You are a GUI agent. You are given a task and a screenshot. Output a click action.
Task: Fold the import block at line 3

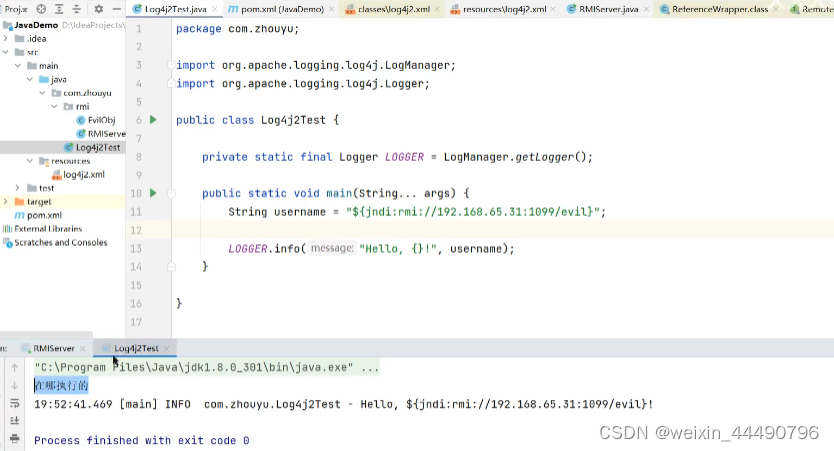click(171, 65)
